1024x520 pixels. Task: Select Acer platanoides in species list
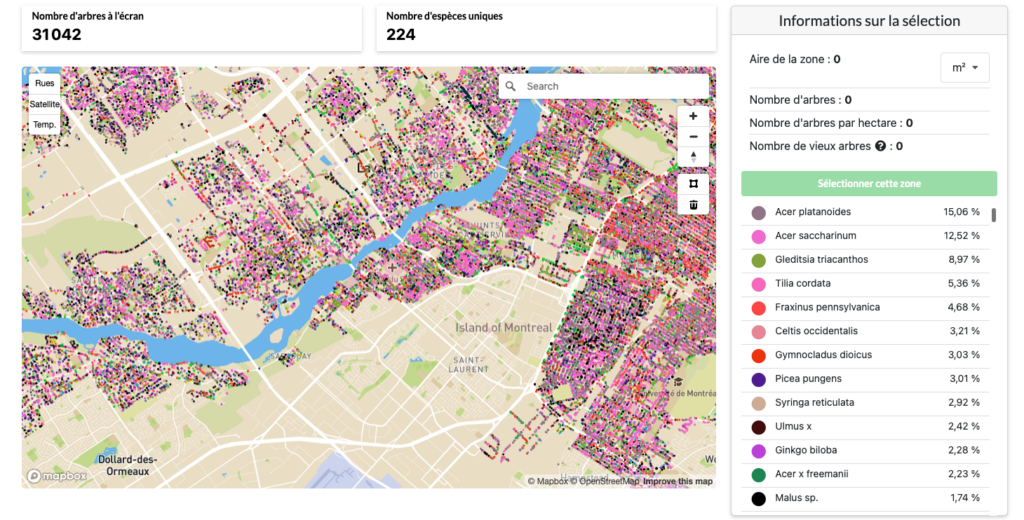813,212
